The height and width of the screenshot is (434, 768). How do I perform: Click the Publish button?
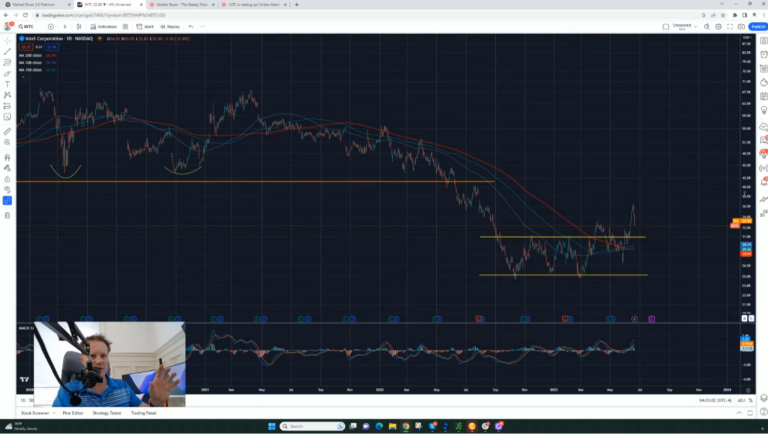click(756, 26)
